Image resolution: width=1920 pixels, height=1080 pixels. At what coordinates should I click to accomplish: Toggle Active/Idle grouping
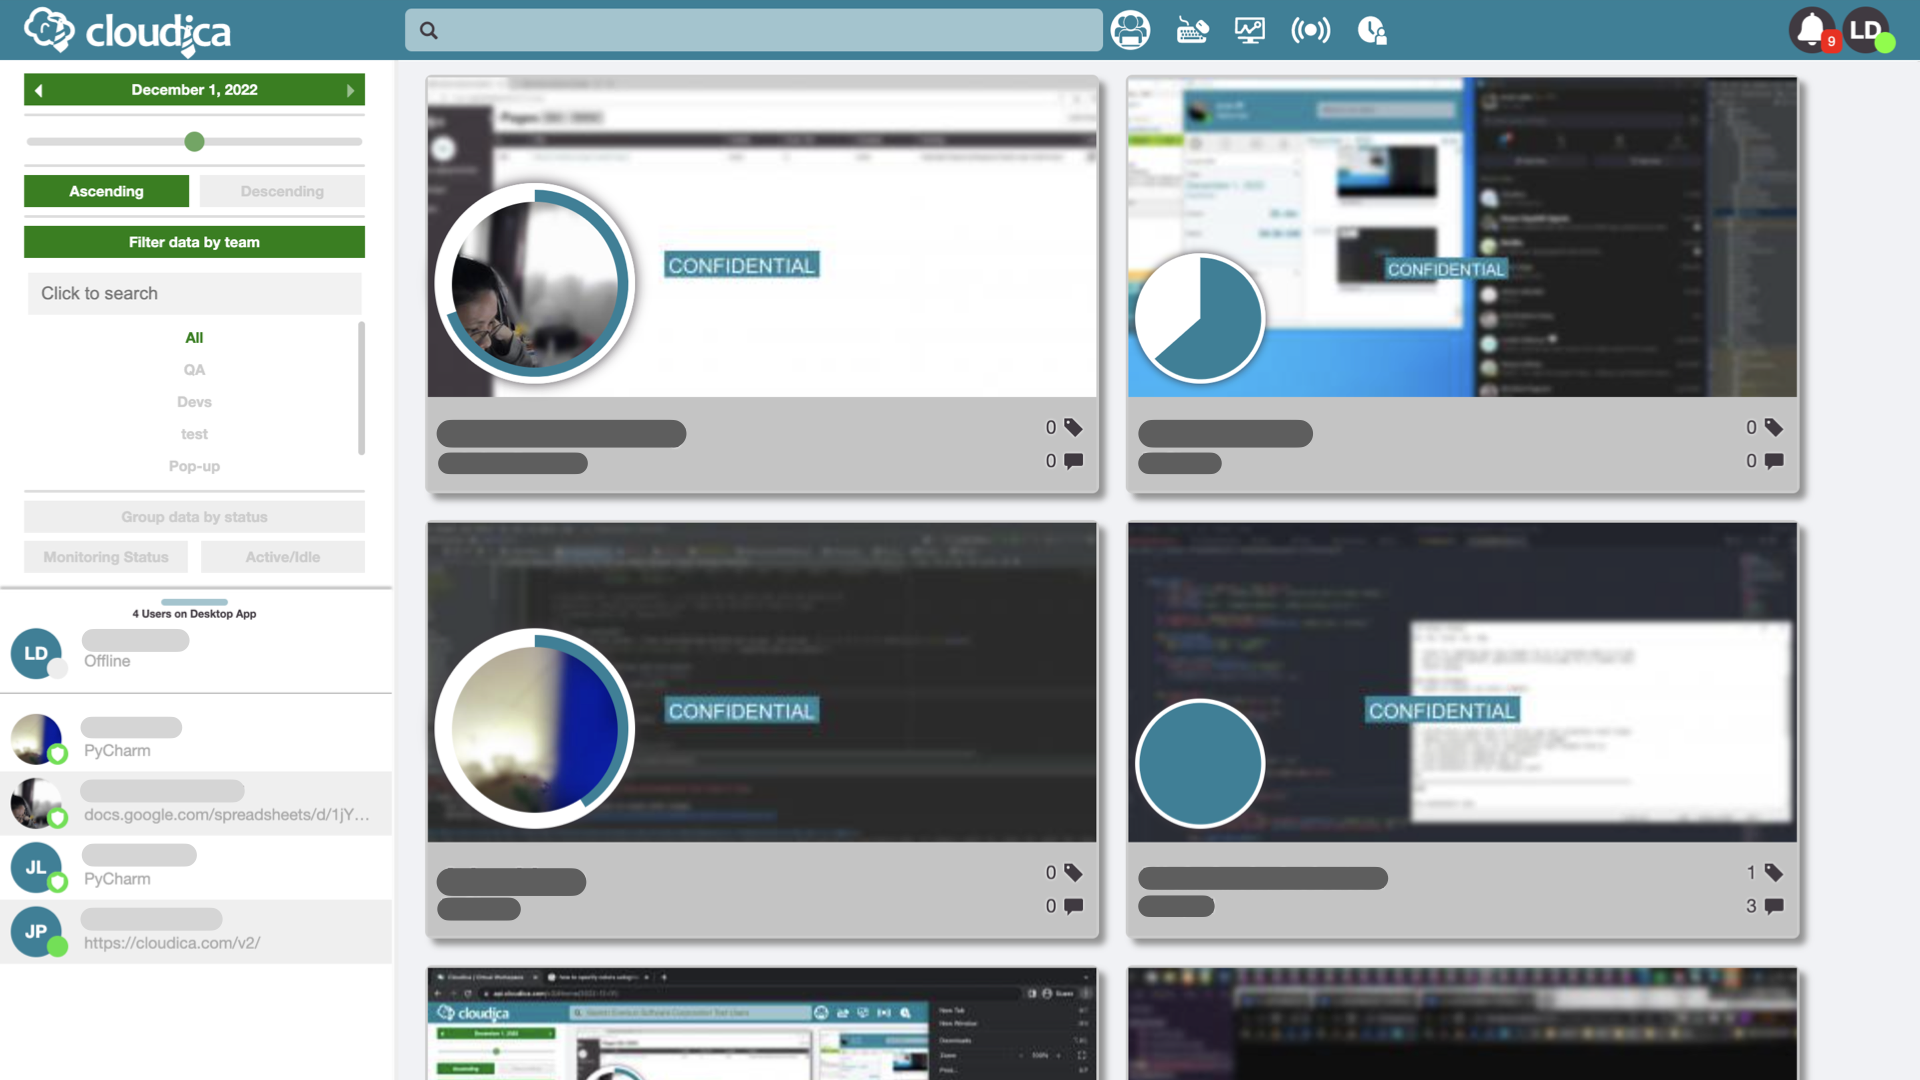point(283,557)
